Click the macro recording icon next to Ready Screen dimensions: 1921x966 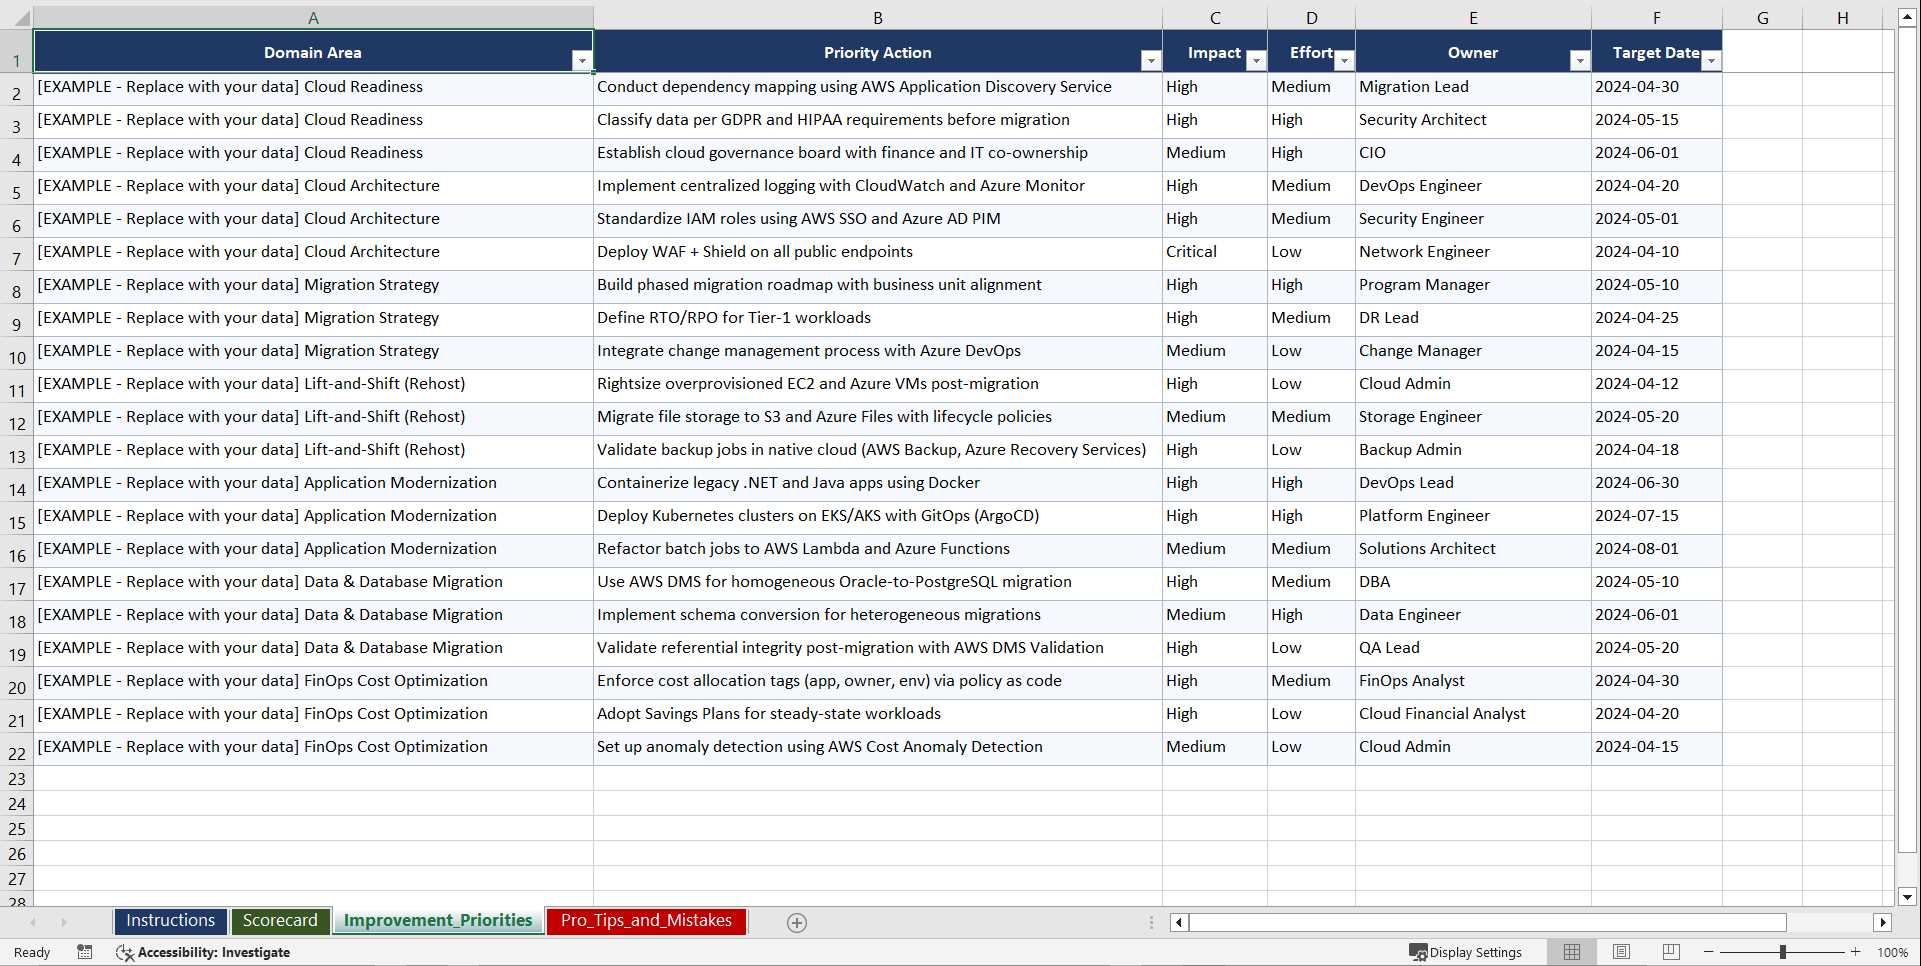[85, 952]
